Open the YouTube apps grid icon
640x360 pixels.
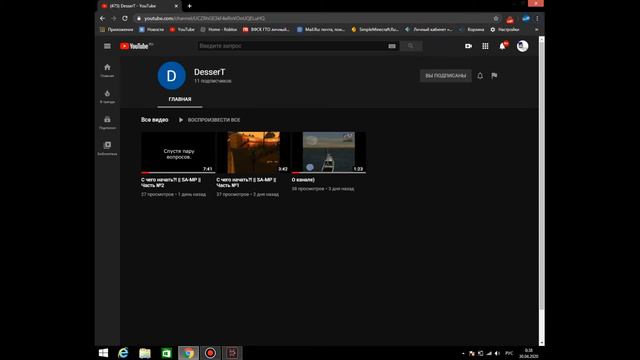(485, 46)
